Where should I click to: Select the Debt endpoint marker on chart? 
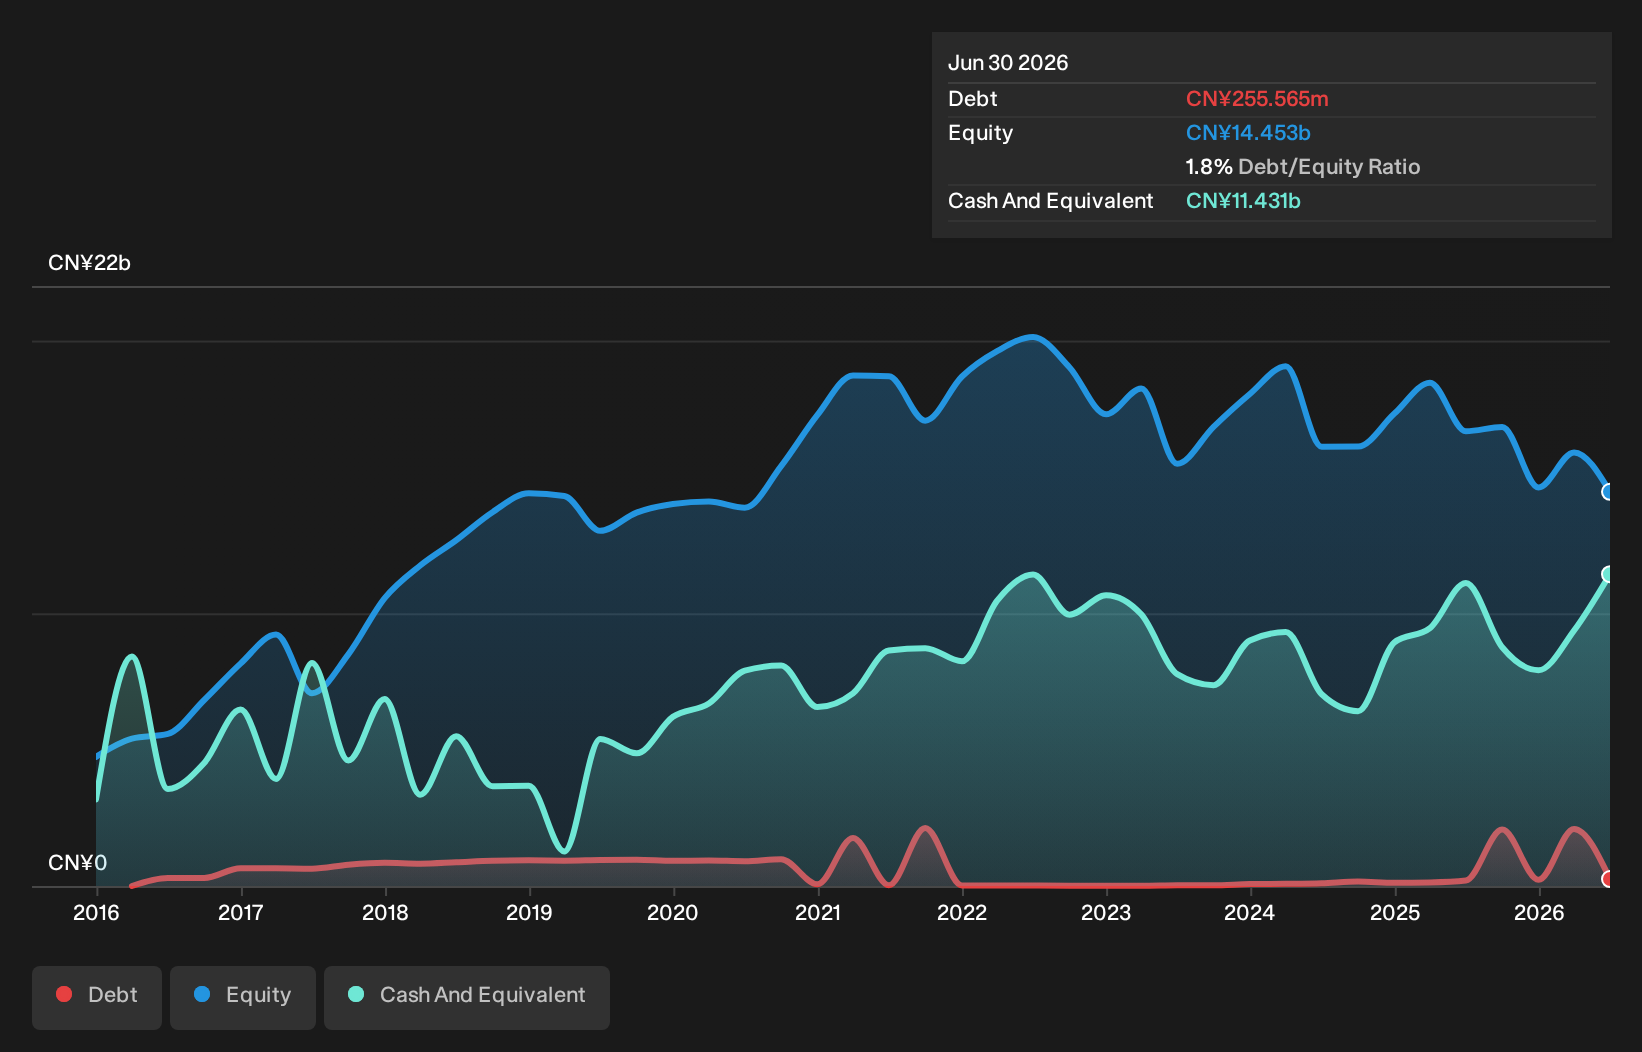pos(1608,879)
